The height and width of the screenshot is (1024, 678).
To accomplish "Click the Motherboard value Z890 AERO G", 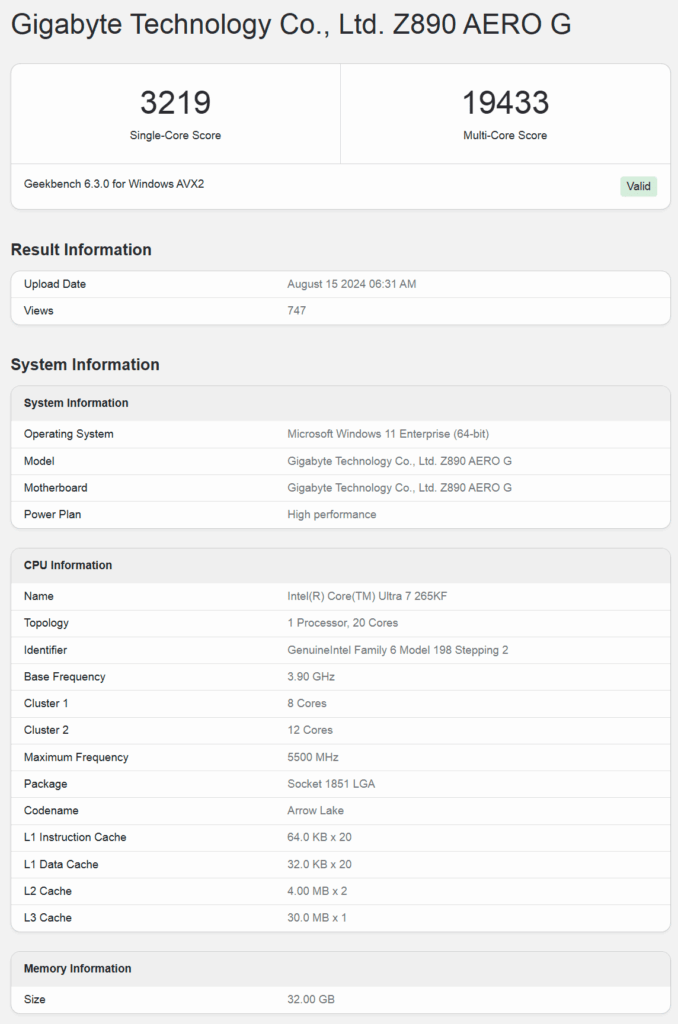I will coord(399,488).
